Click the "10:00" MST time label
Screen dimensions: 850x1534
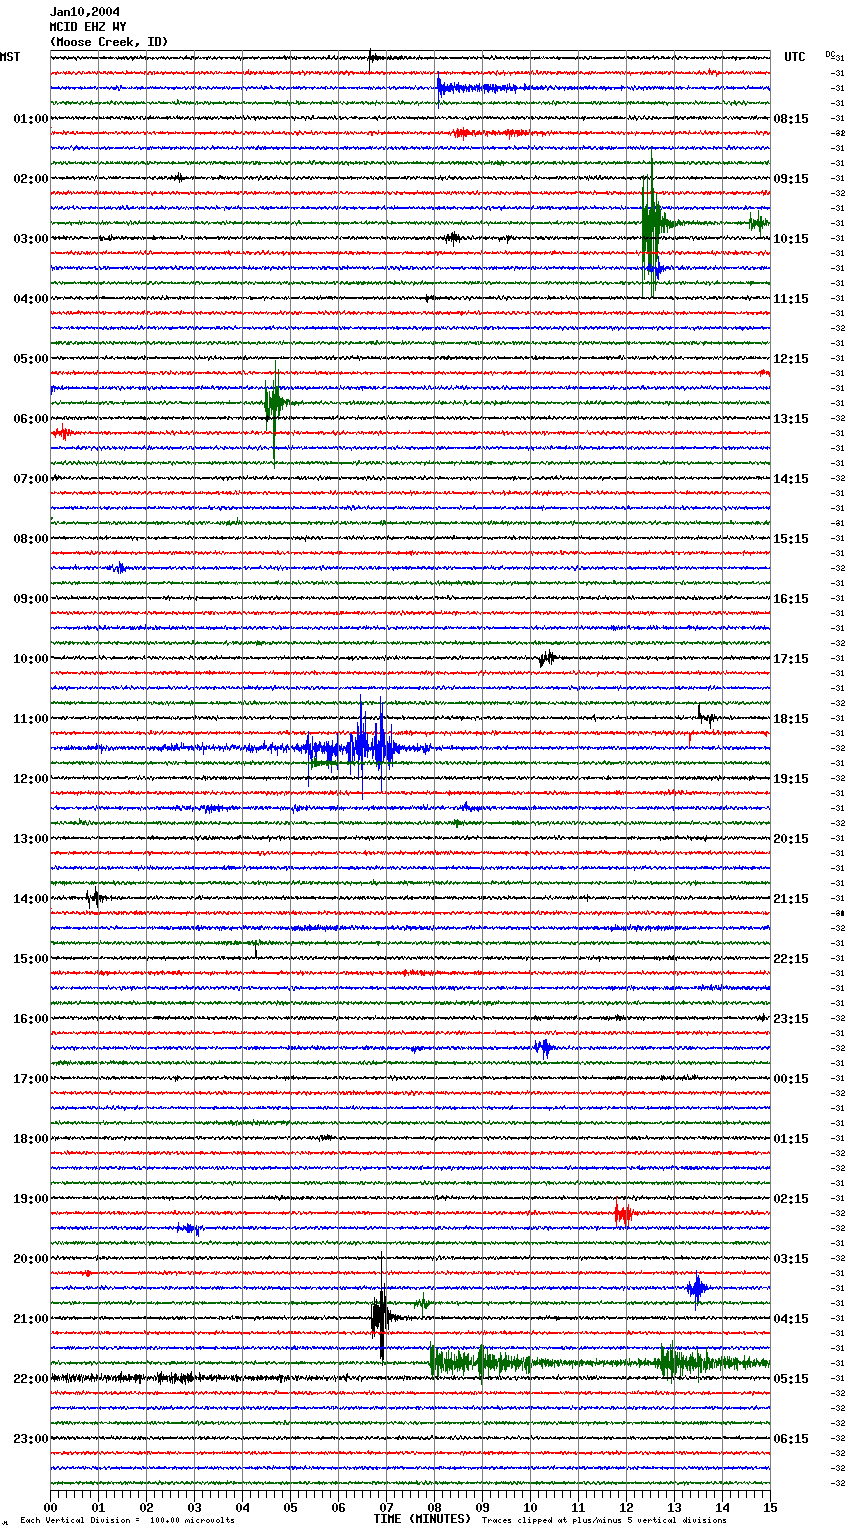31,659
